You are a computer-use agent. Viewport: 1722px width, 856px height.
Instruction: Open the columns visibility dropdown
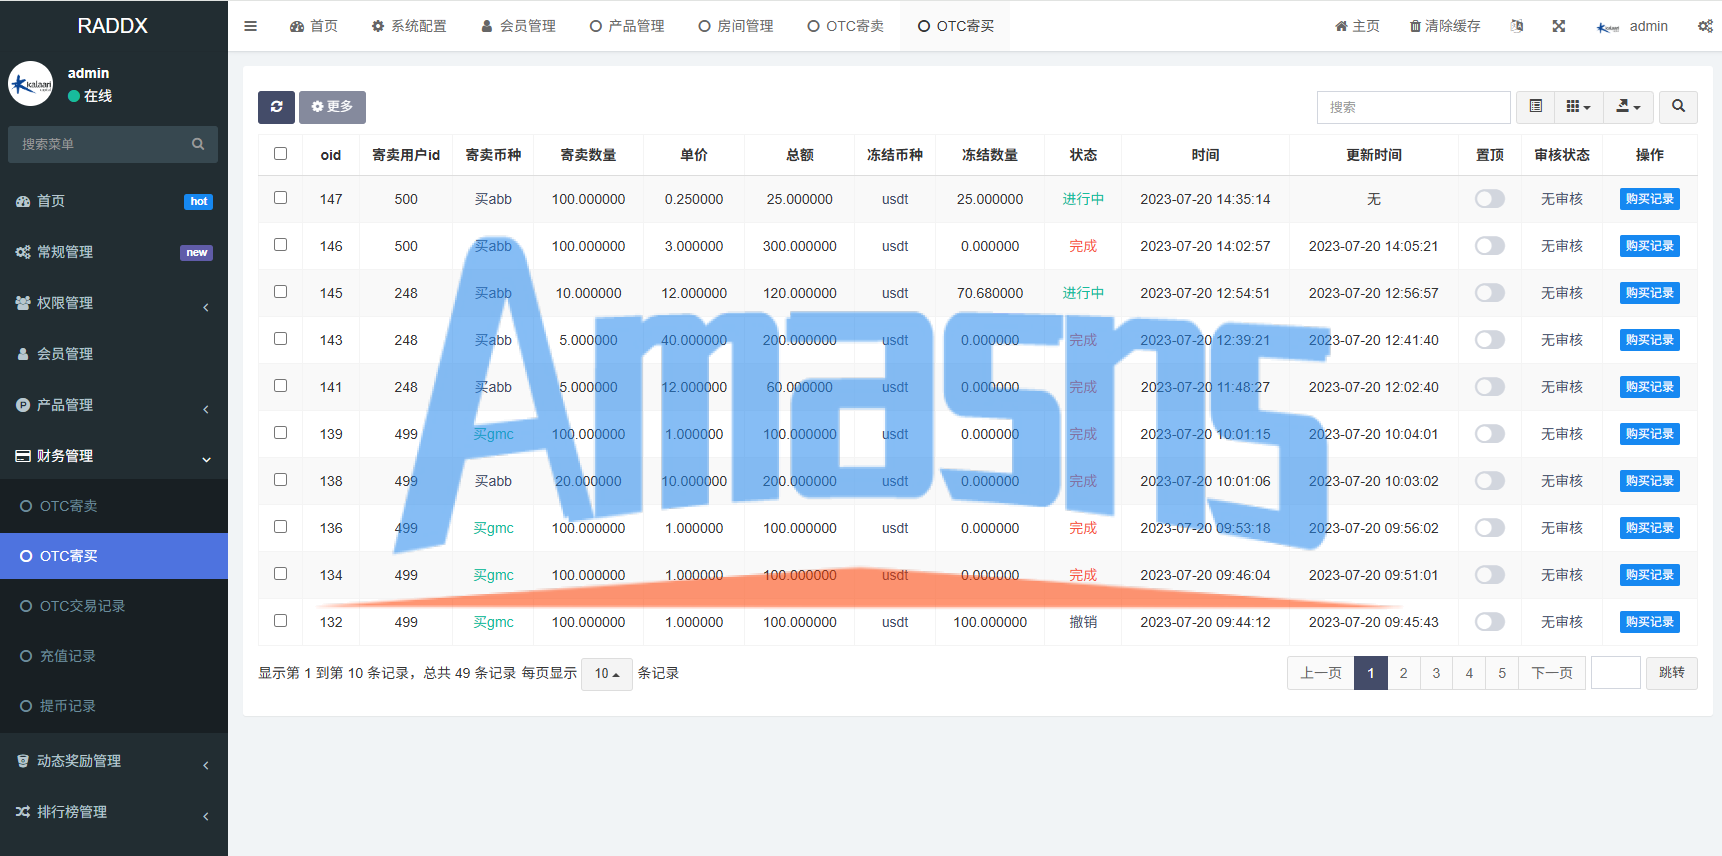point(1578,107)
